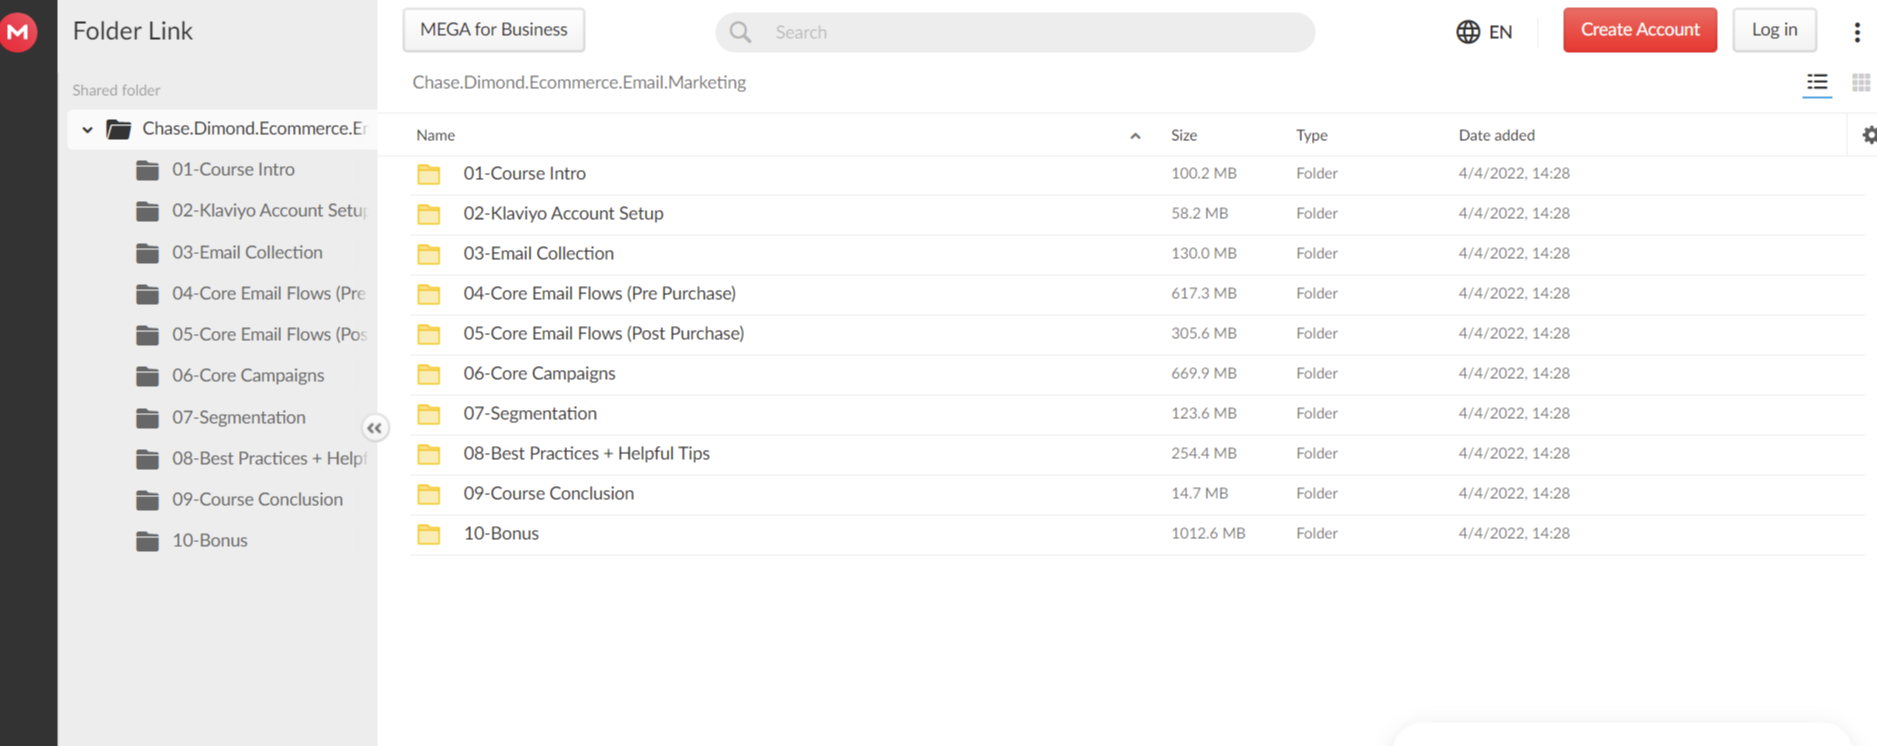Click folder icon of 01-Course Intro row
The height and width of the screenshot is (746, 1877).
(429, 174)
